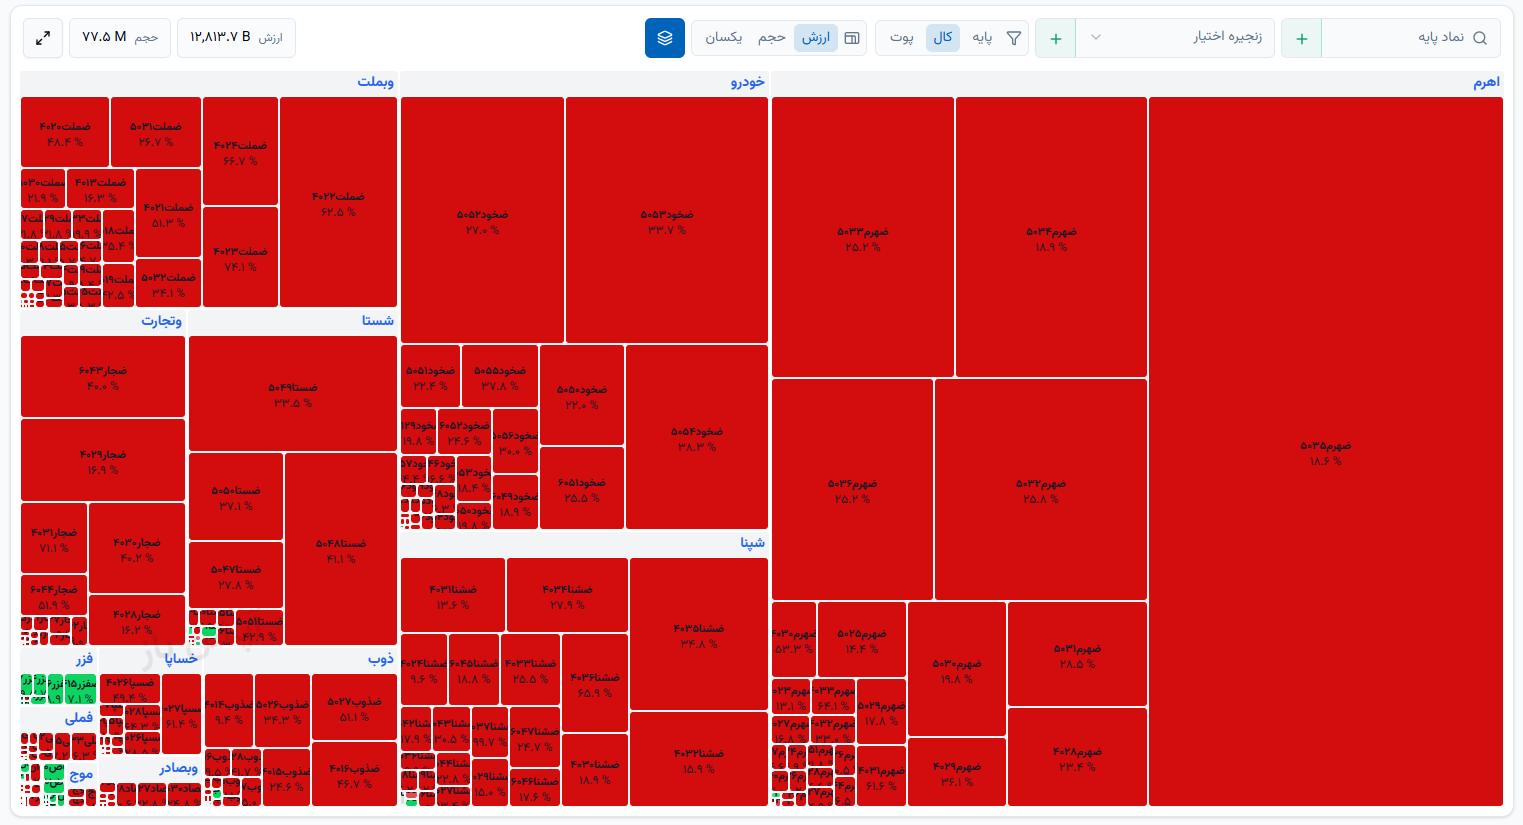
Task: Click the blue layers stack icon
Action: pos(665,38)
